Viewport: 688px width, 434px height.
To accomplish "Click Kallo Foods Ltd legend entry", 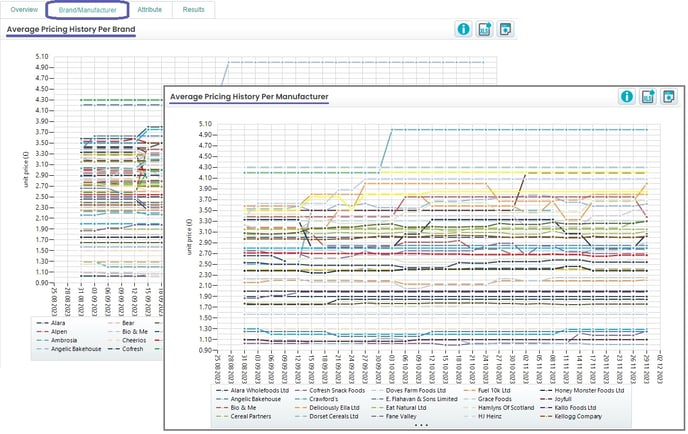I will [568, 408].
